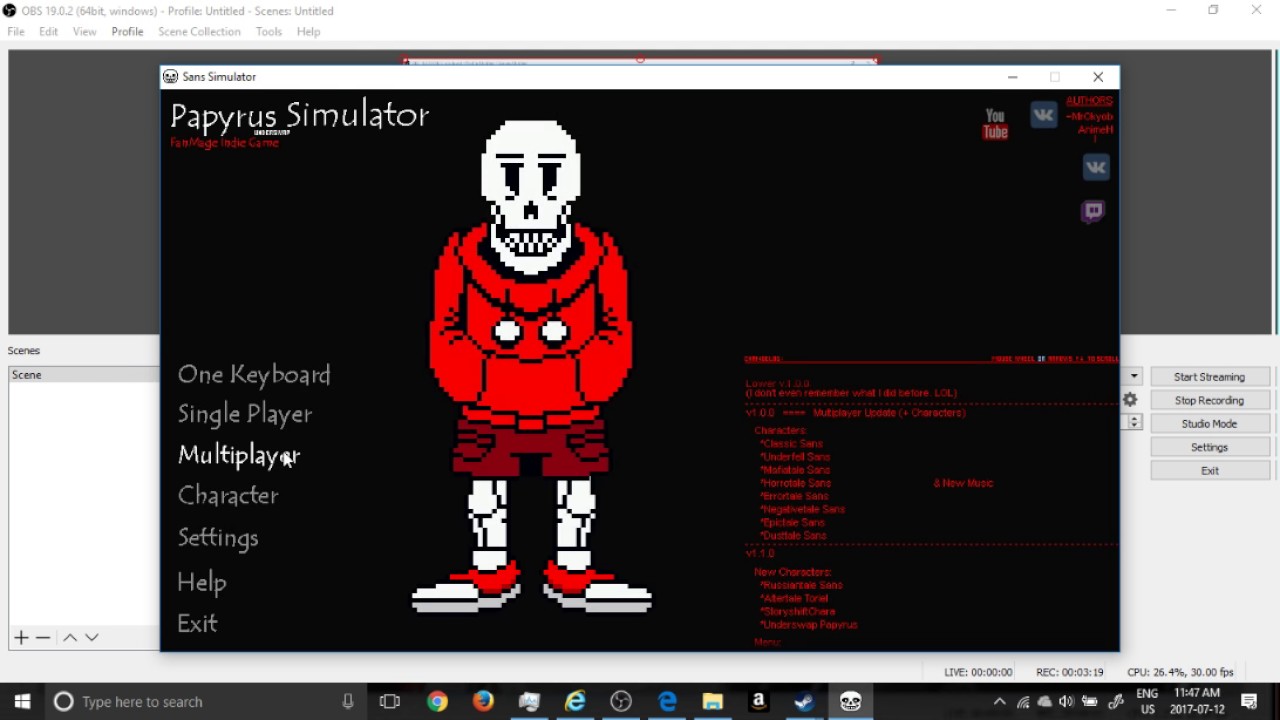Select the Scene entry in Scenes list
Image resolution: width=1280 pixels, height=720 pixels.
(84, 375)
